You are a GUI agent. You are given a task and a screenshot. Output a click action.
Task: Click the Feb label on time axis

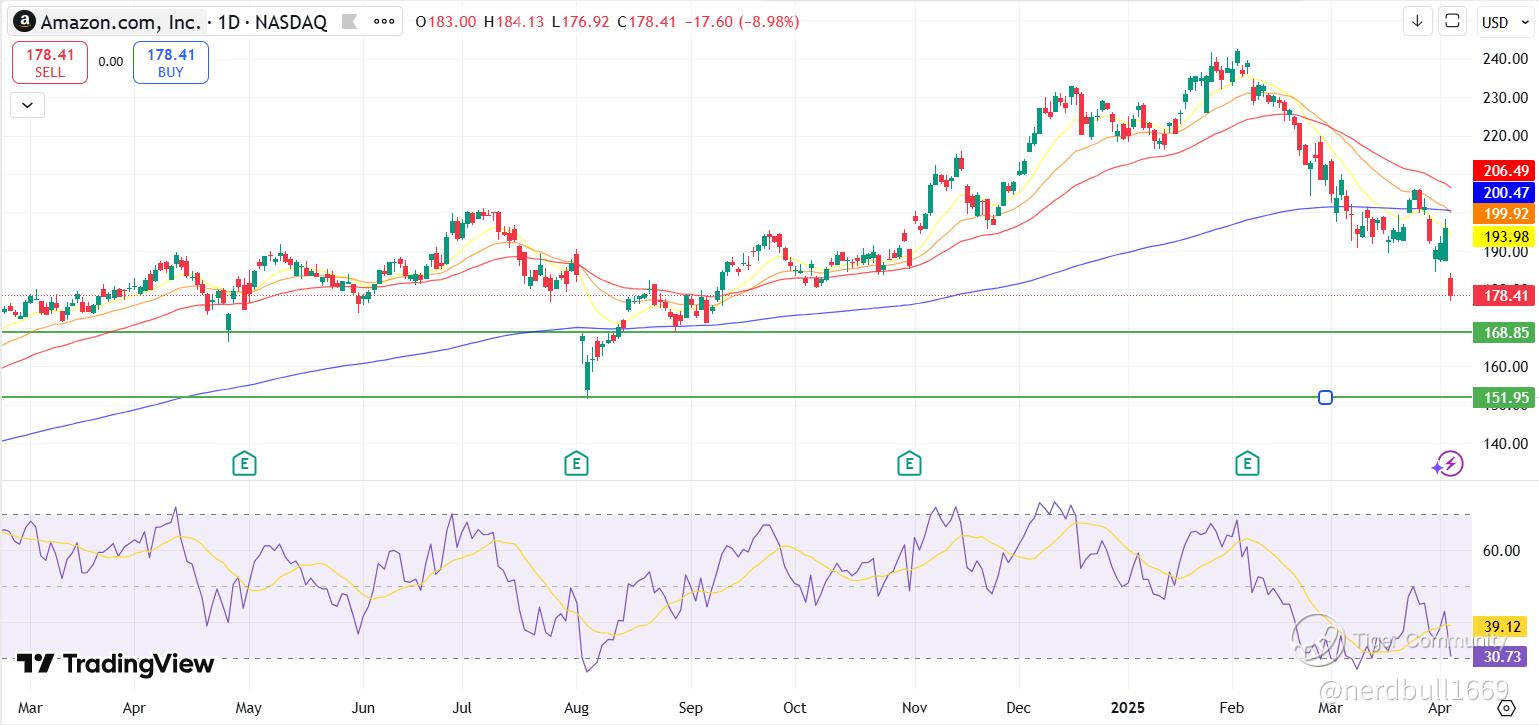(1232, 708)
